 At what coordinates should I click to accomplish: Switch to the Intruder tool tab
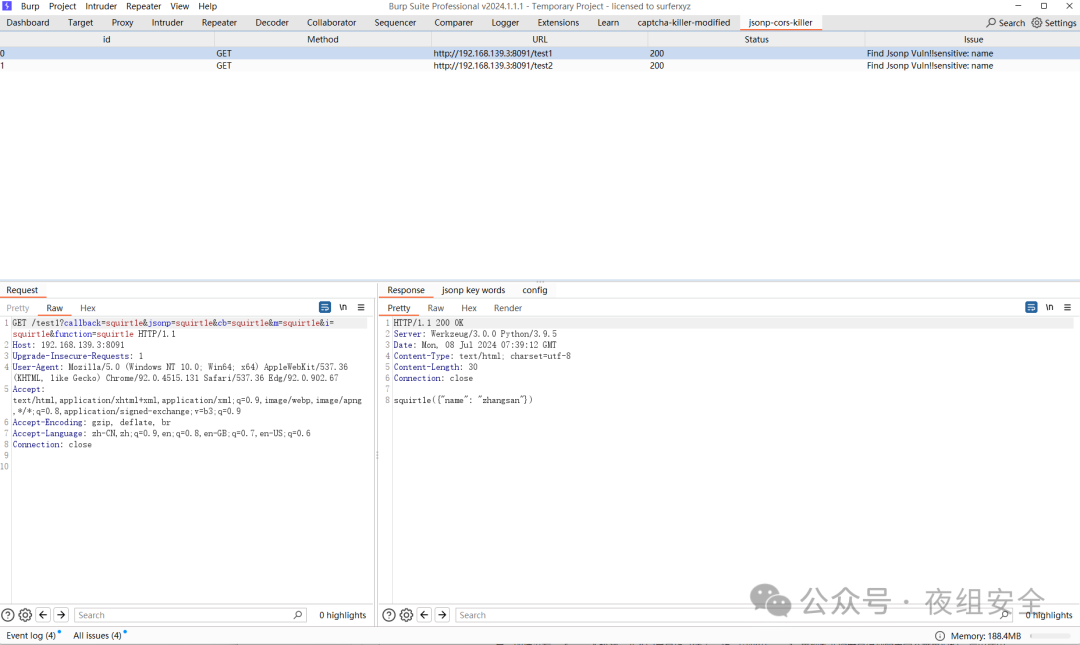(x=167, y=23)
